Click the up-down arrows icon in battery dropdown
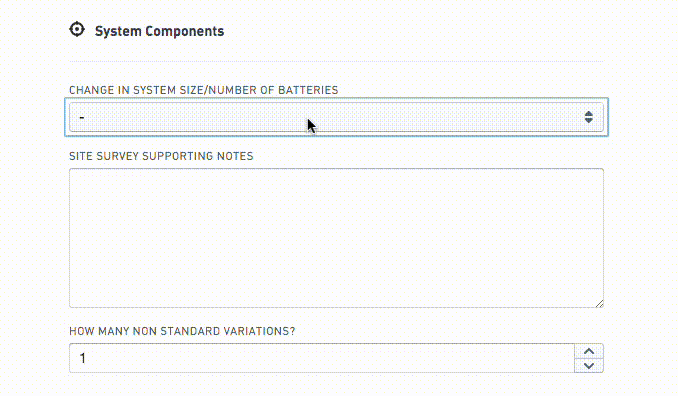678x396 pixels. pos(588,117)
